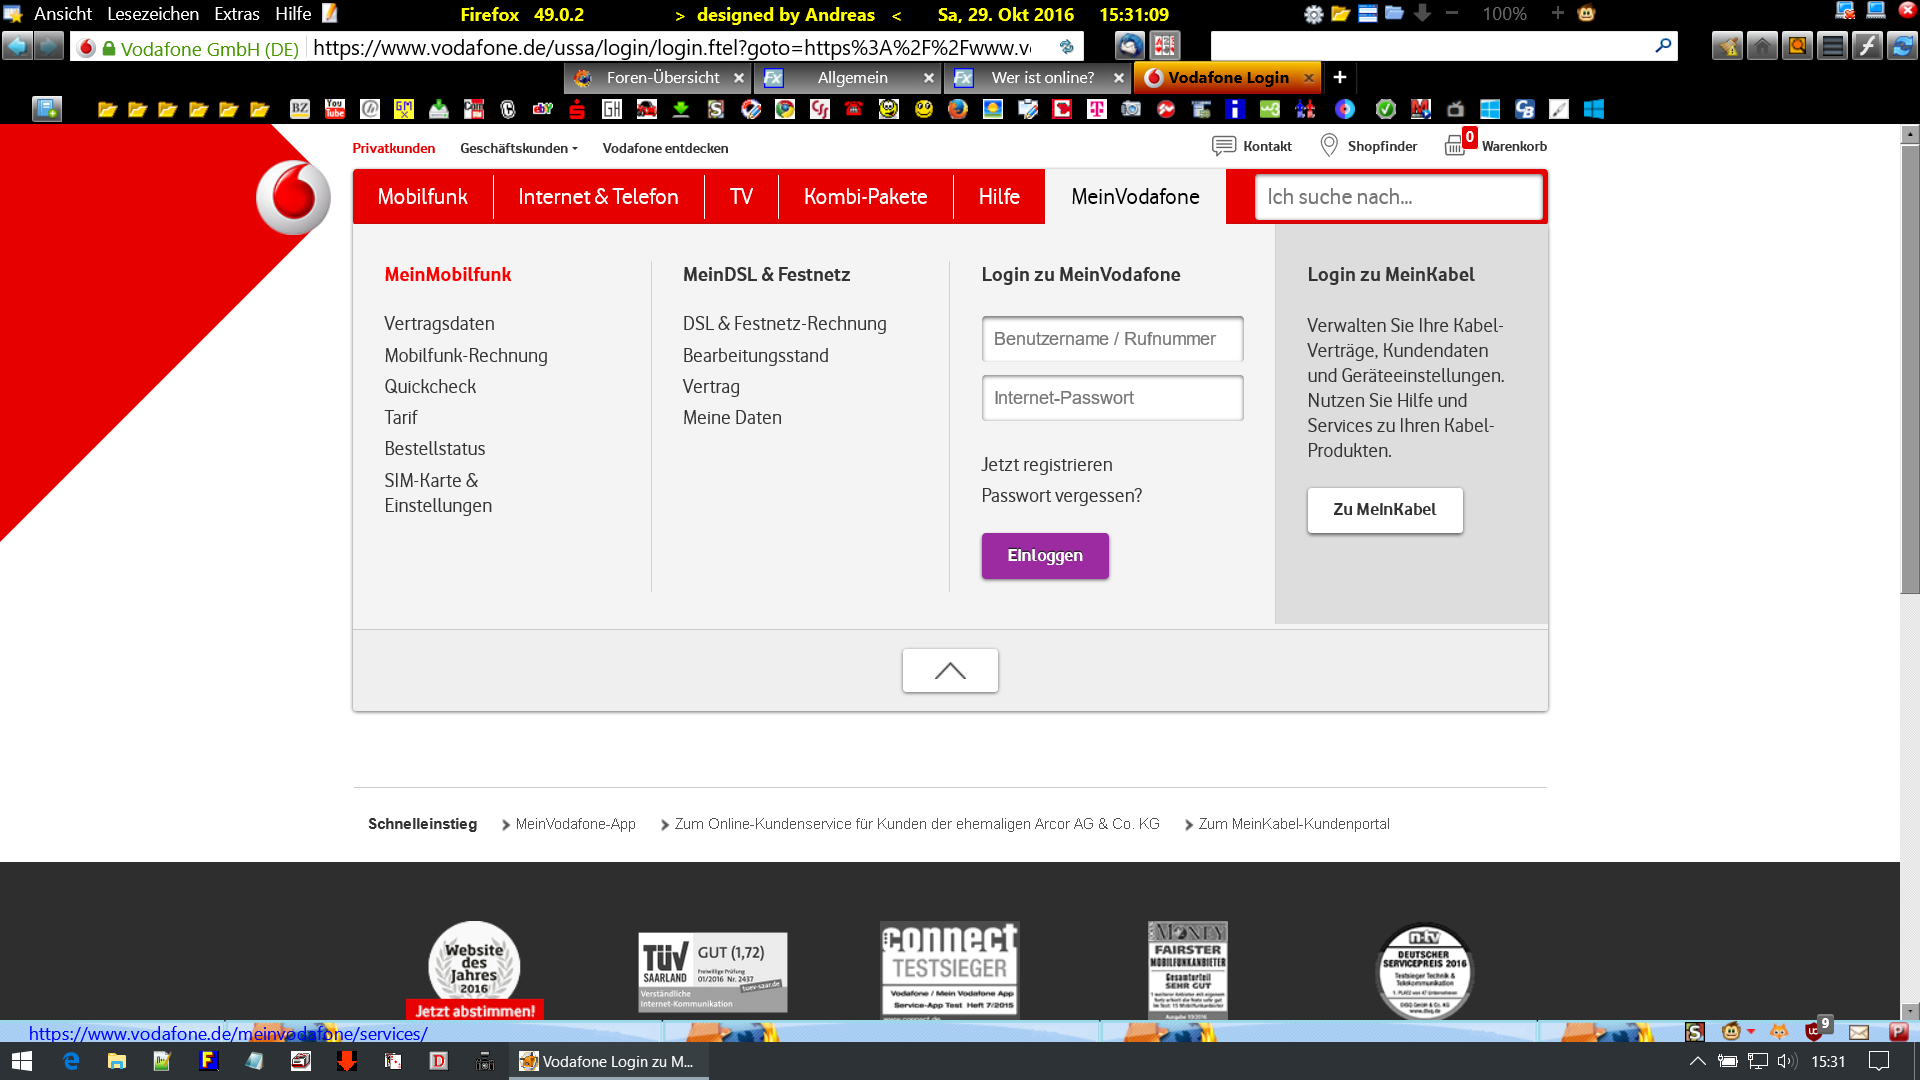The width and height of the screenshot is (1920, 1080).
Task: Reload page via address bar refresh icon
Action: (1066, 47)
